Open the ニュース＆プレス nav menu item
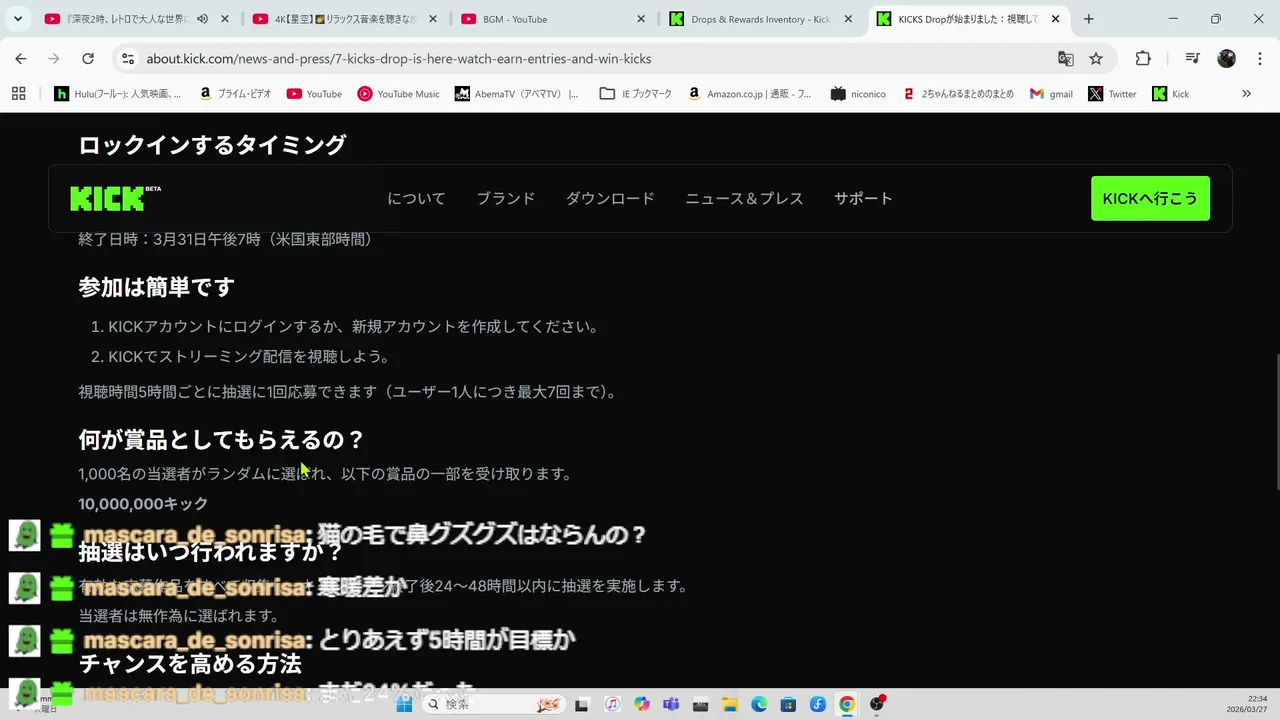Screen dimensions: 1280x720 point(744,198)
